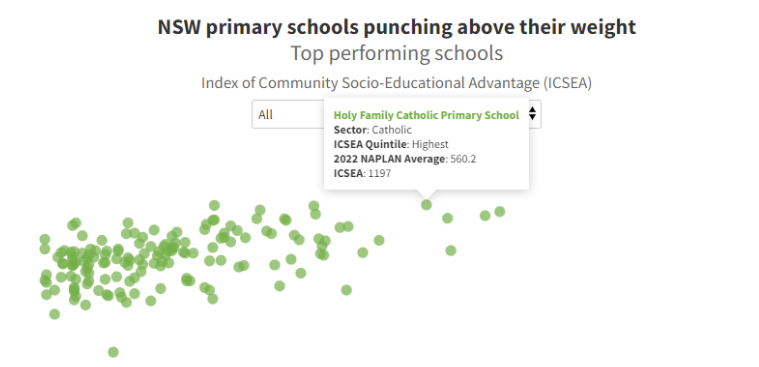759x367 pixels.
Task: Click the 'ICSEA: 1197' value in tooltip
Action: click(362, 173)
